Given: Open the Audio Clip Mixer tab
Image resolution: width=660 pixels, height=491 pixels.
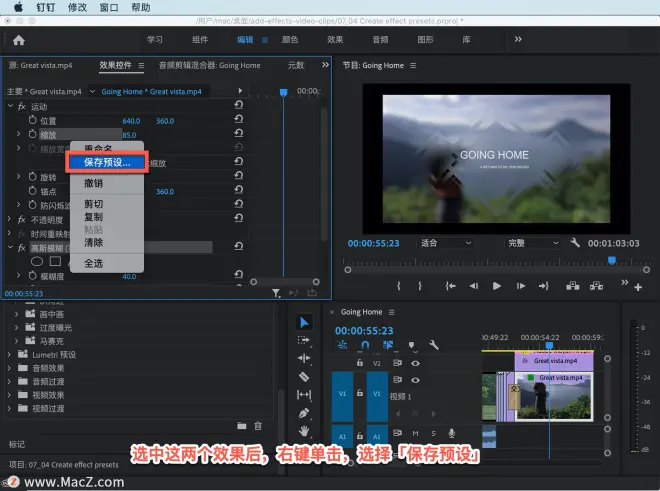Looking at the screenshot, I should point(210,65).
